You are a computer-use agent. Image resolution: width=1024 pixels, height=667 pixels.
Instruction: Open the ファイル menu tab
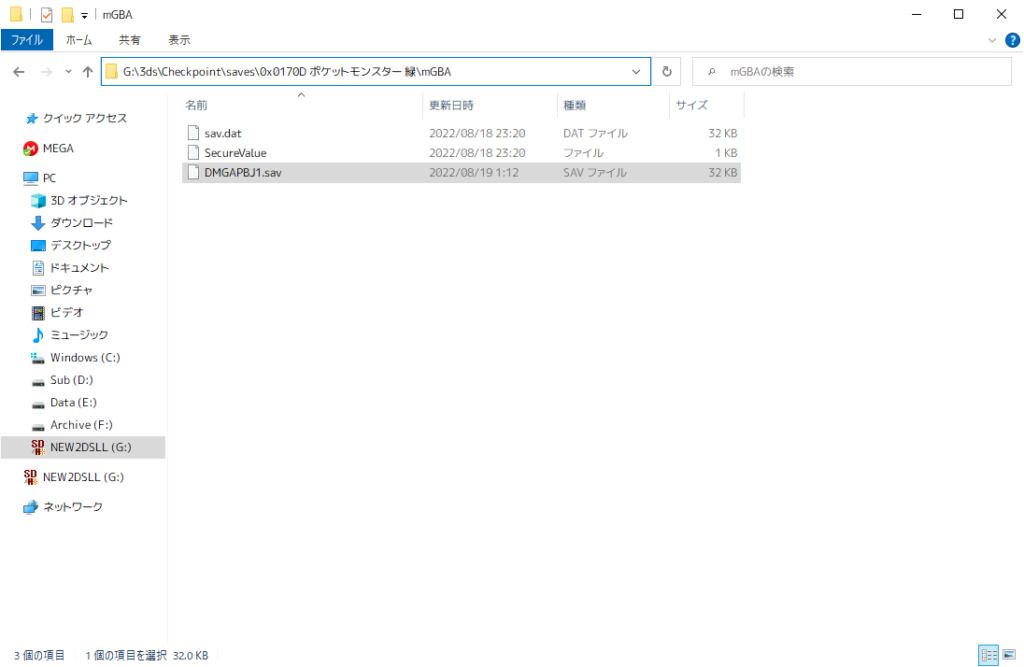tap(27, 40)
